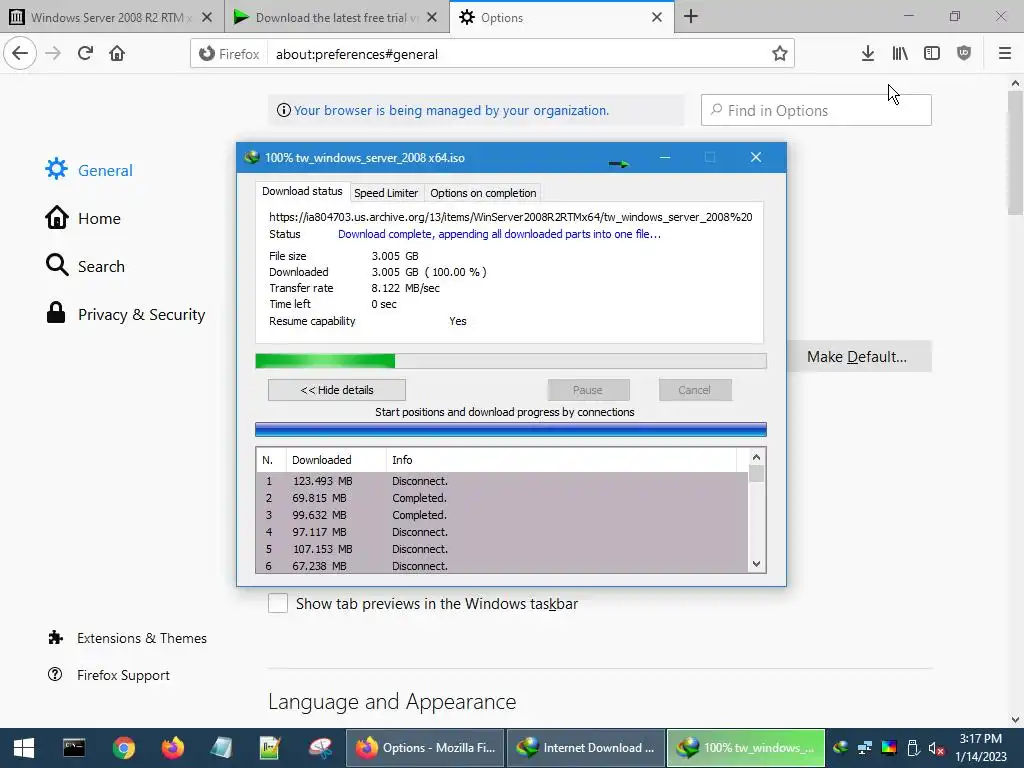Open the General settings category
This screenshot has width=1024, height=768.
point(89,170)
